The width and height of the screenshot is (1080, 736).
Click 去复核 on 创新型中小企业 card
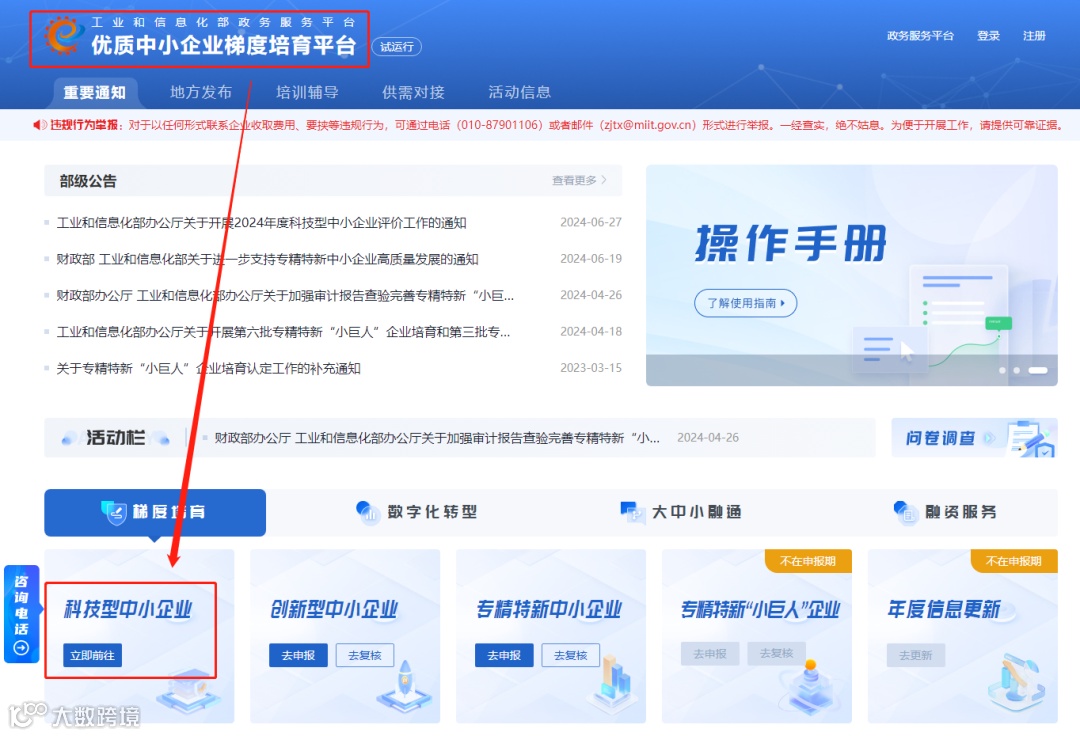click(364, 655)
